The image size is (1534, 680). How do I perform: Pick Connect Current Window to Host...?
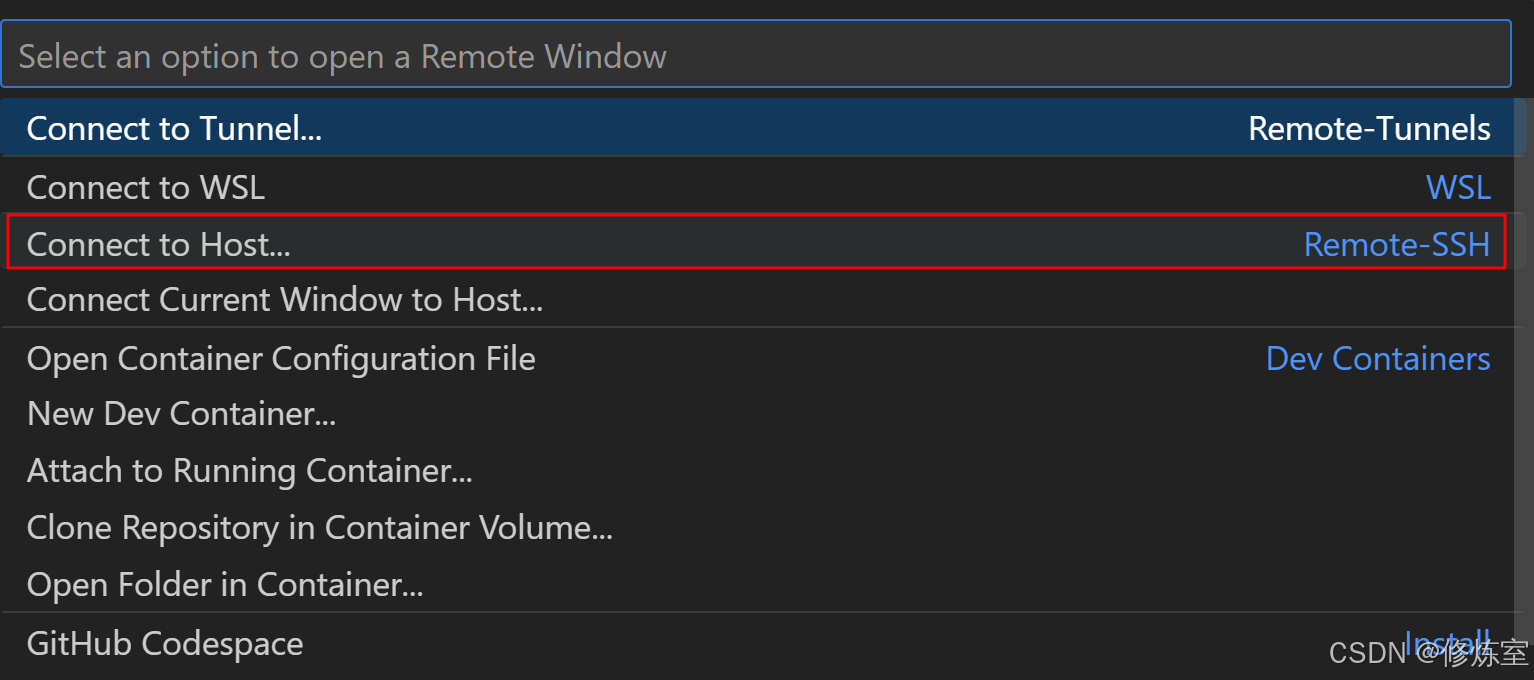click(285, 300)
